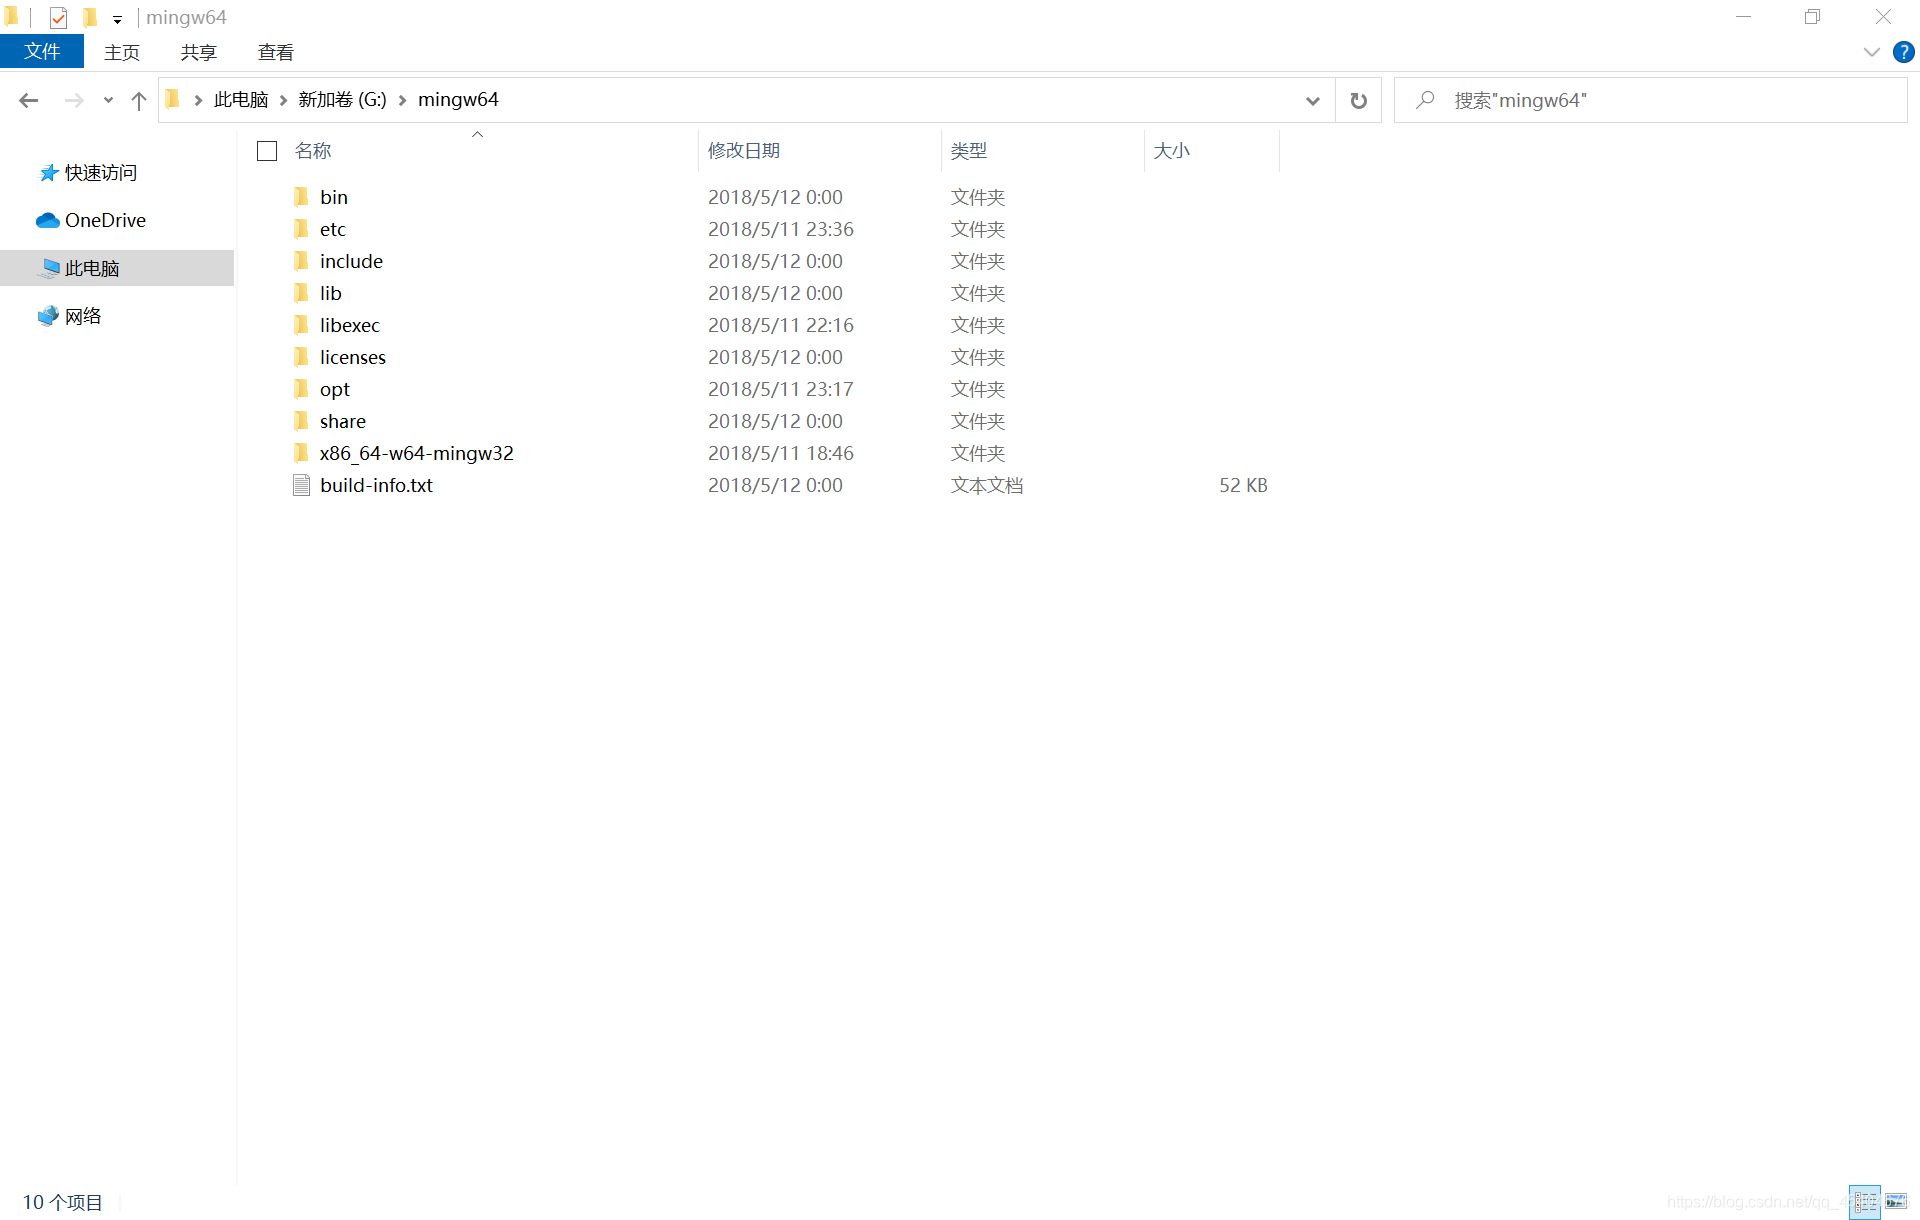The width and height of the screenshot is (1920, 1220).
Task: Switch to large icons view in status bar
Action: (x=1896, y=1201)
